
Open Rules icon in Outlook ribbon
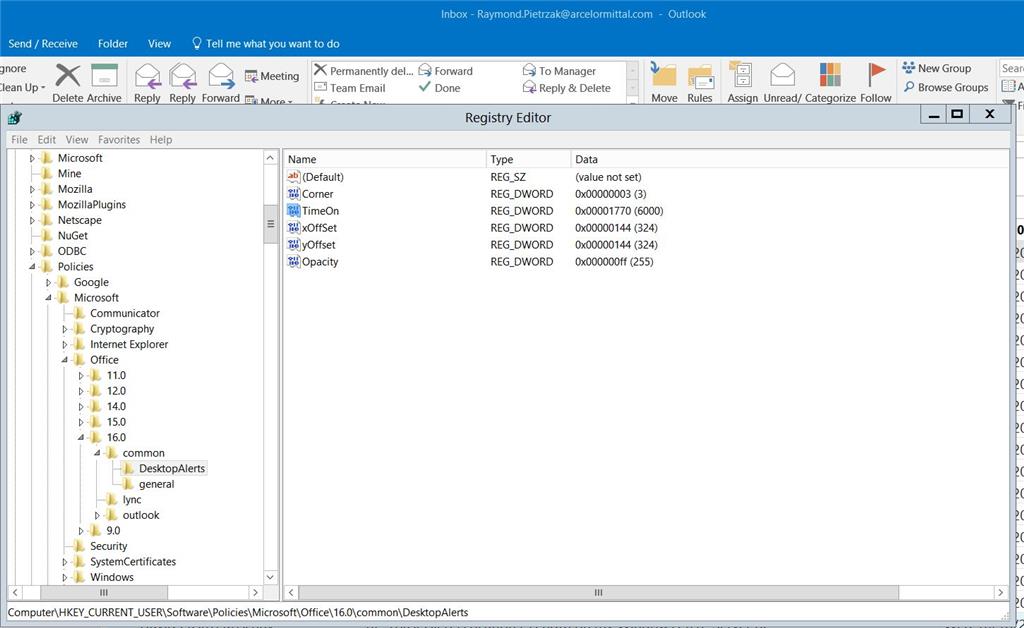[x=699, y=76]
